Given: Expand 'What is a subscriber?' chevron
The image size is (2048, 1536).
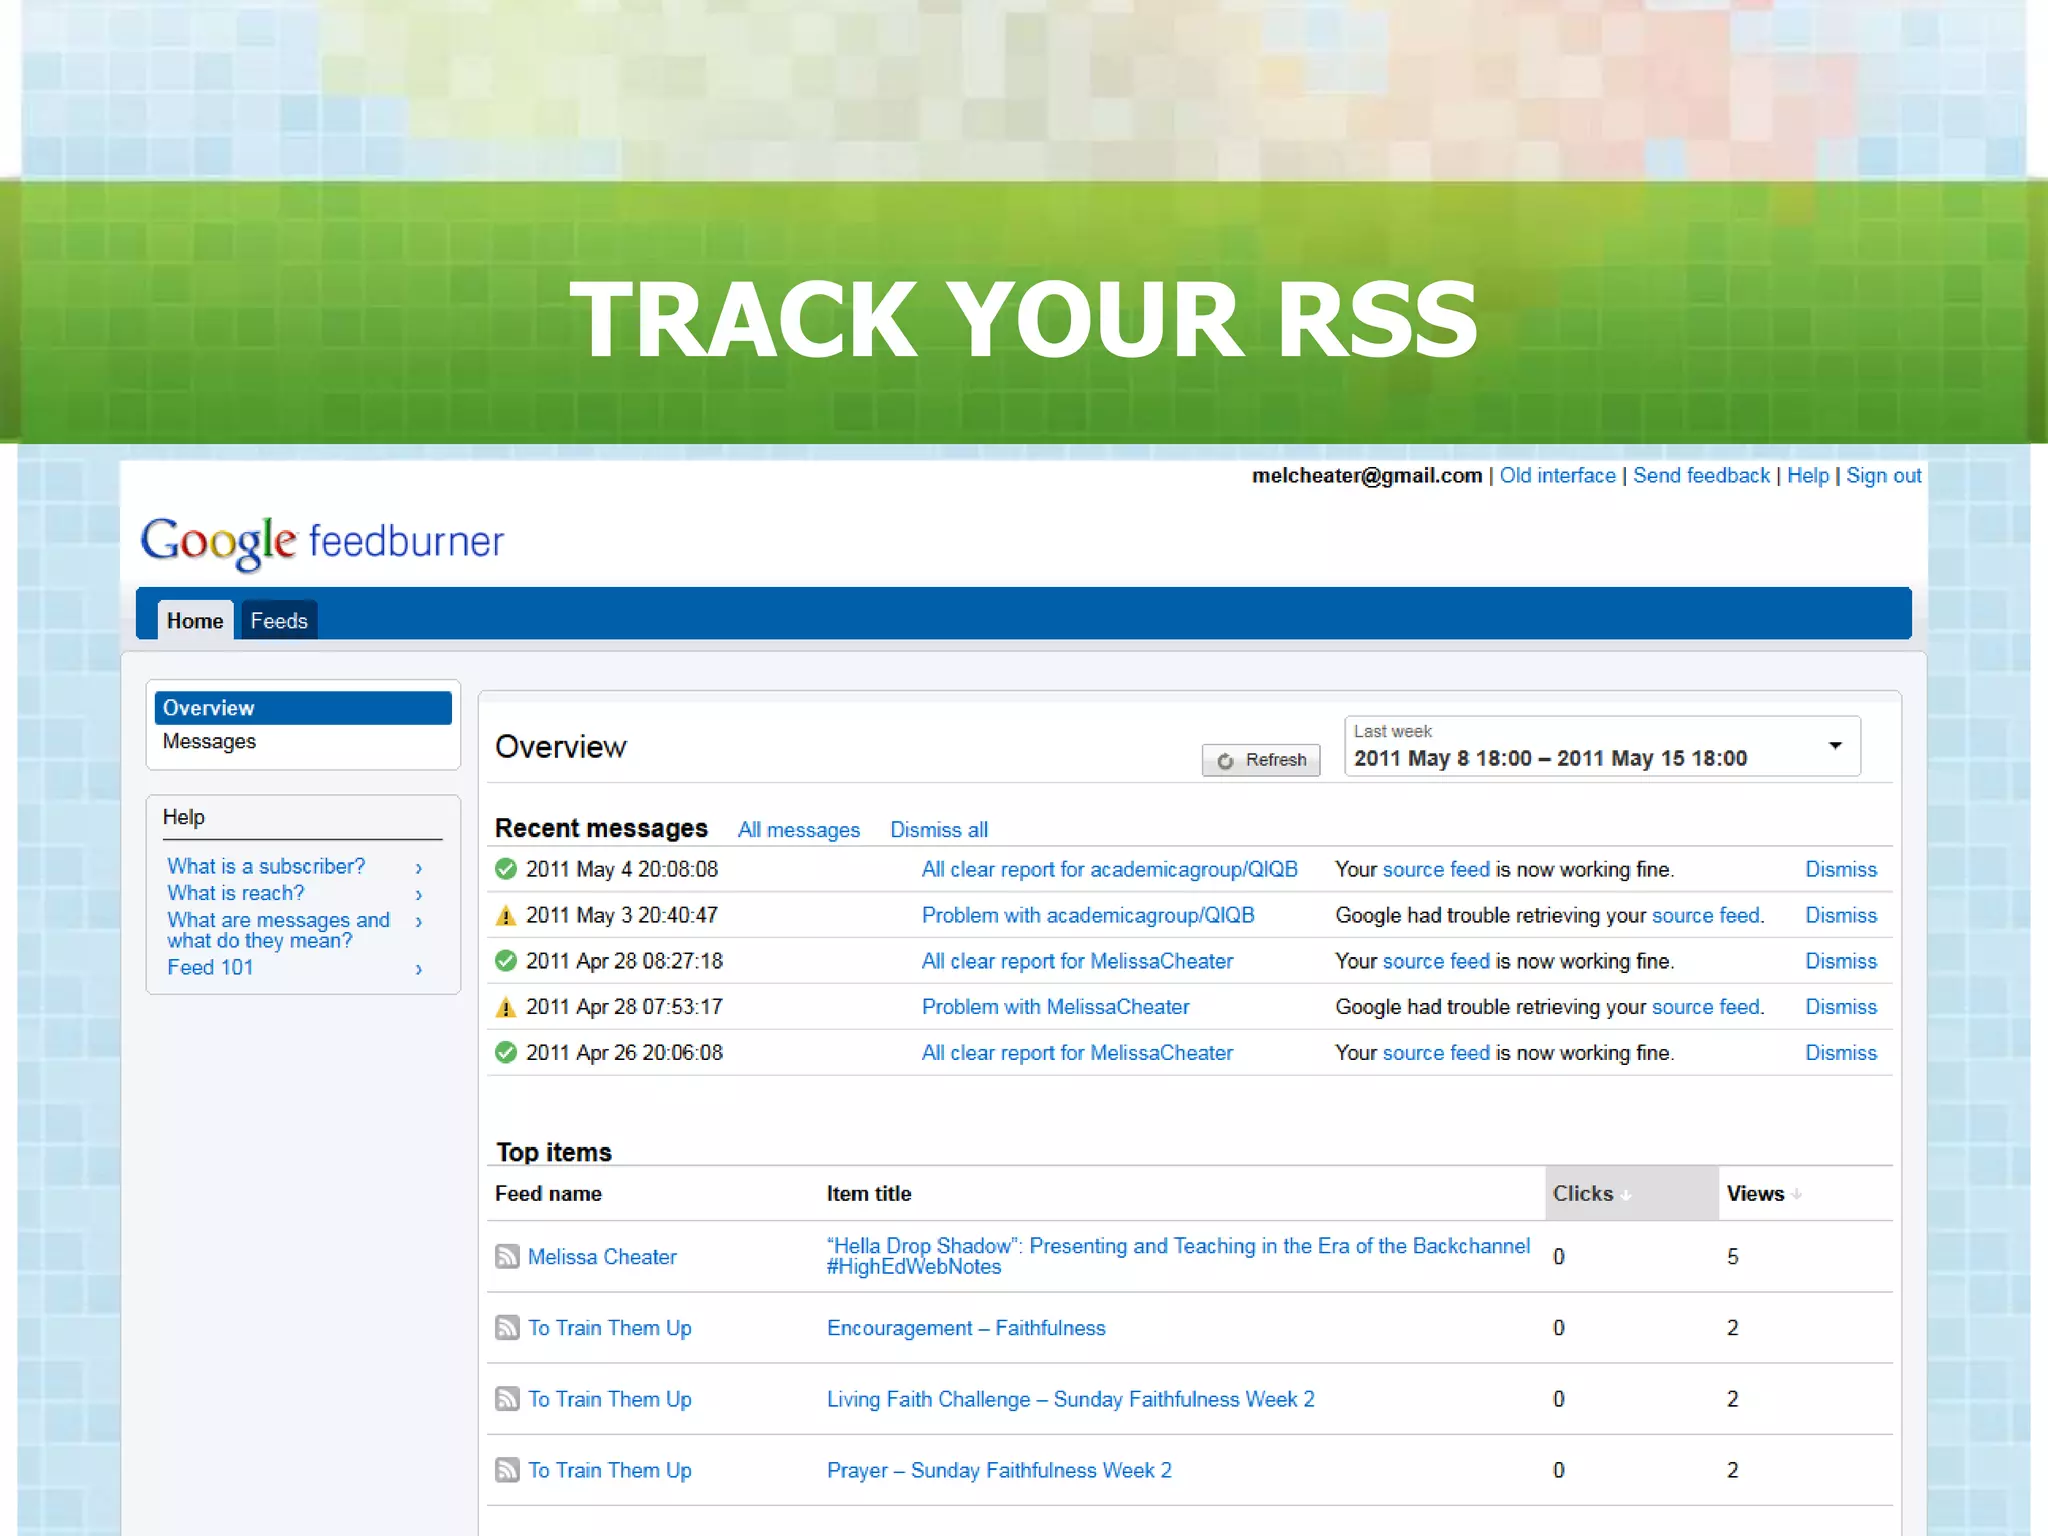Looking at the screenshot, I should point(419,868).
